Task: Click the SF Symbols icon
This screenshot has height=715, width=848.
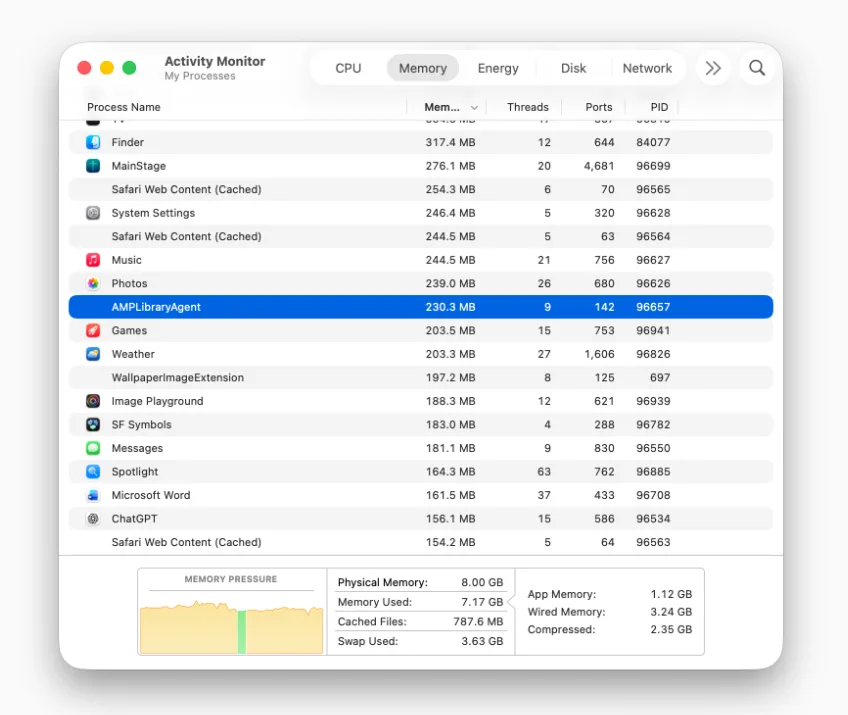Action: pyautogui.click(x=93, y=425)
